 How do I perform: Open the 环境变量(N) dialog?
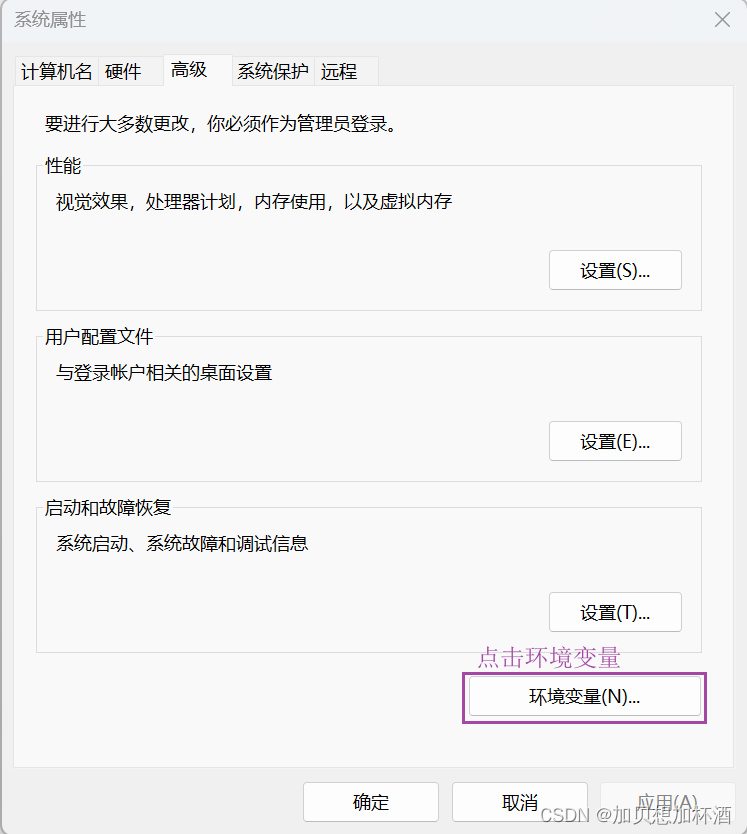(x=584, y=697)
